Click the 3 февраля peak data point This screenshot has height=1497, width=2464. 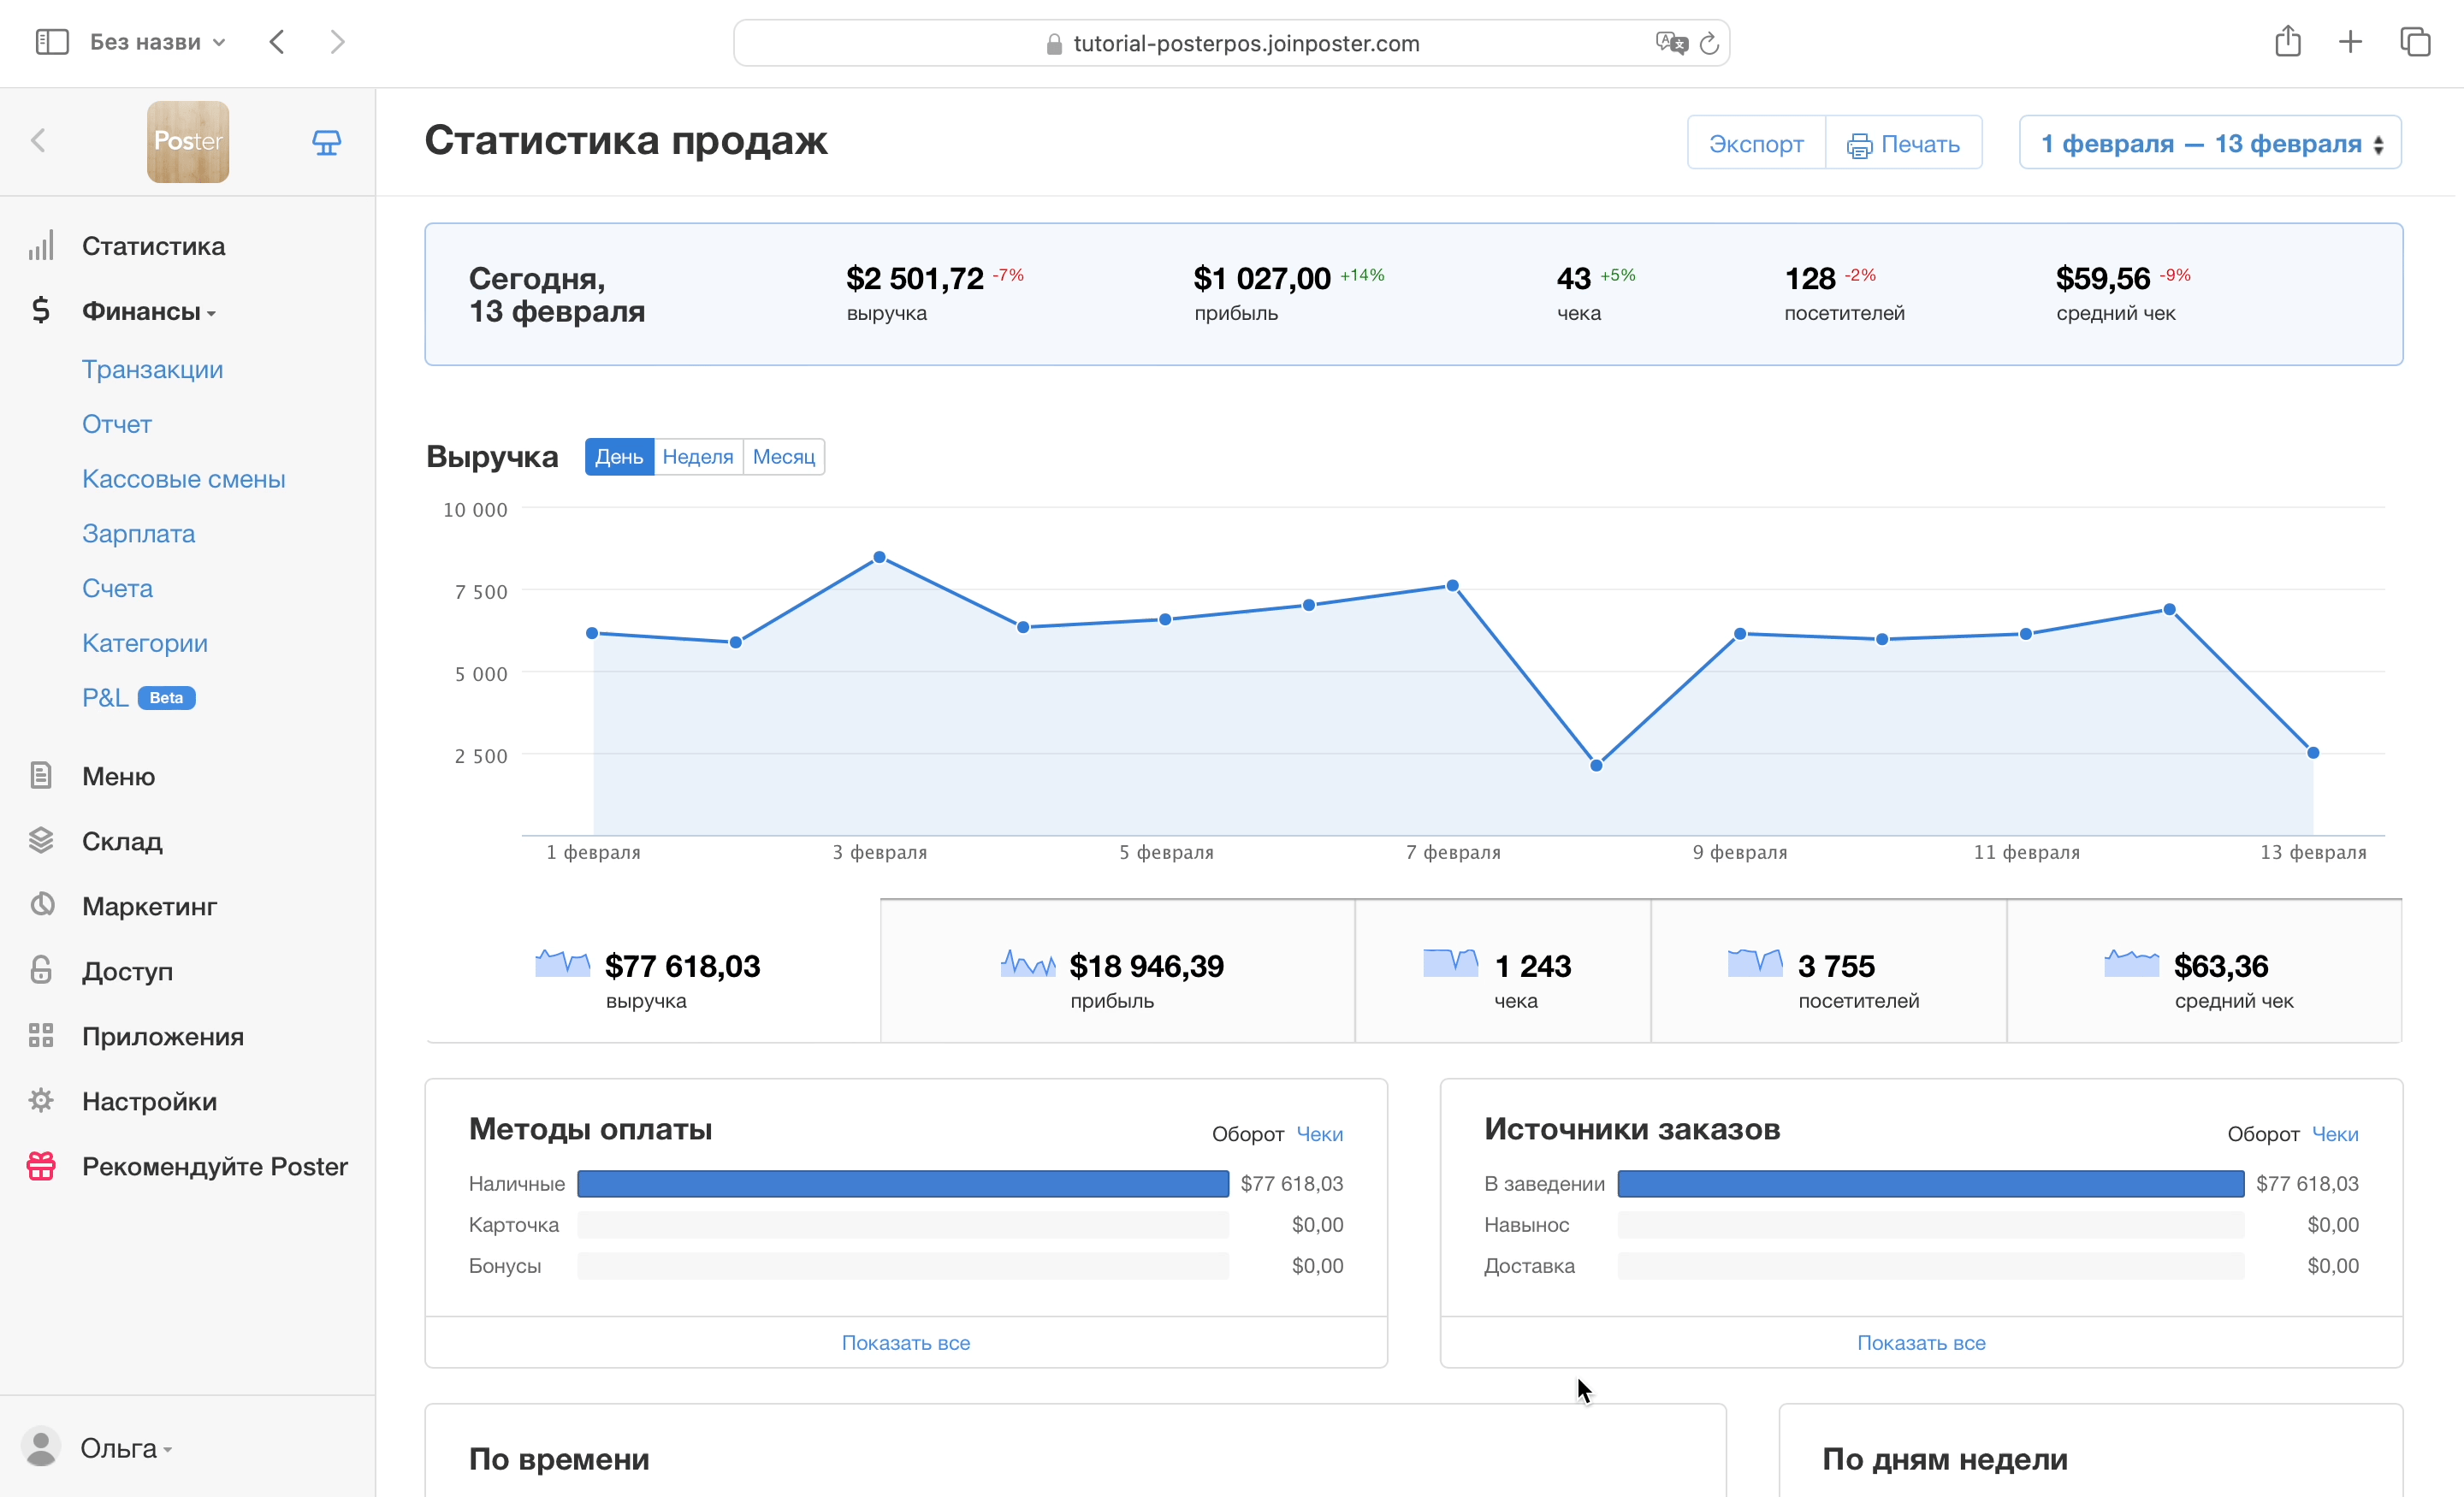coord(879,557)
